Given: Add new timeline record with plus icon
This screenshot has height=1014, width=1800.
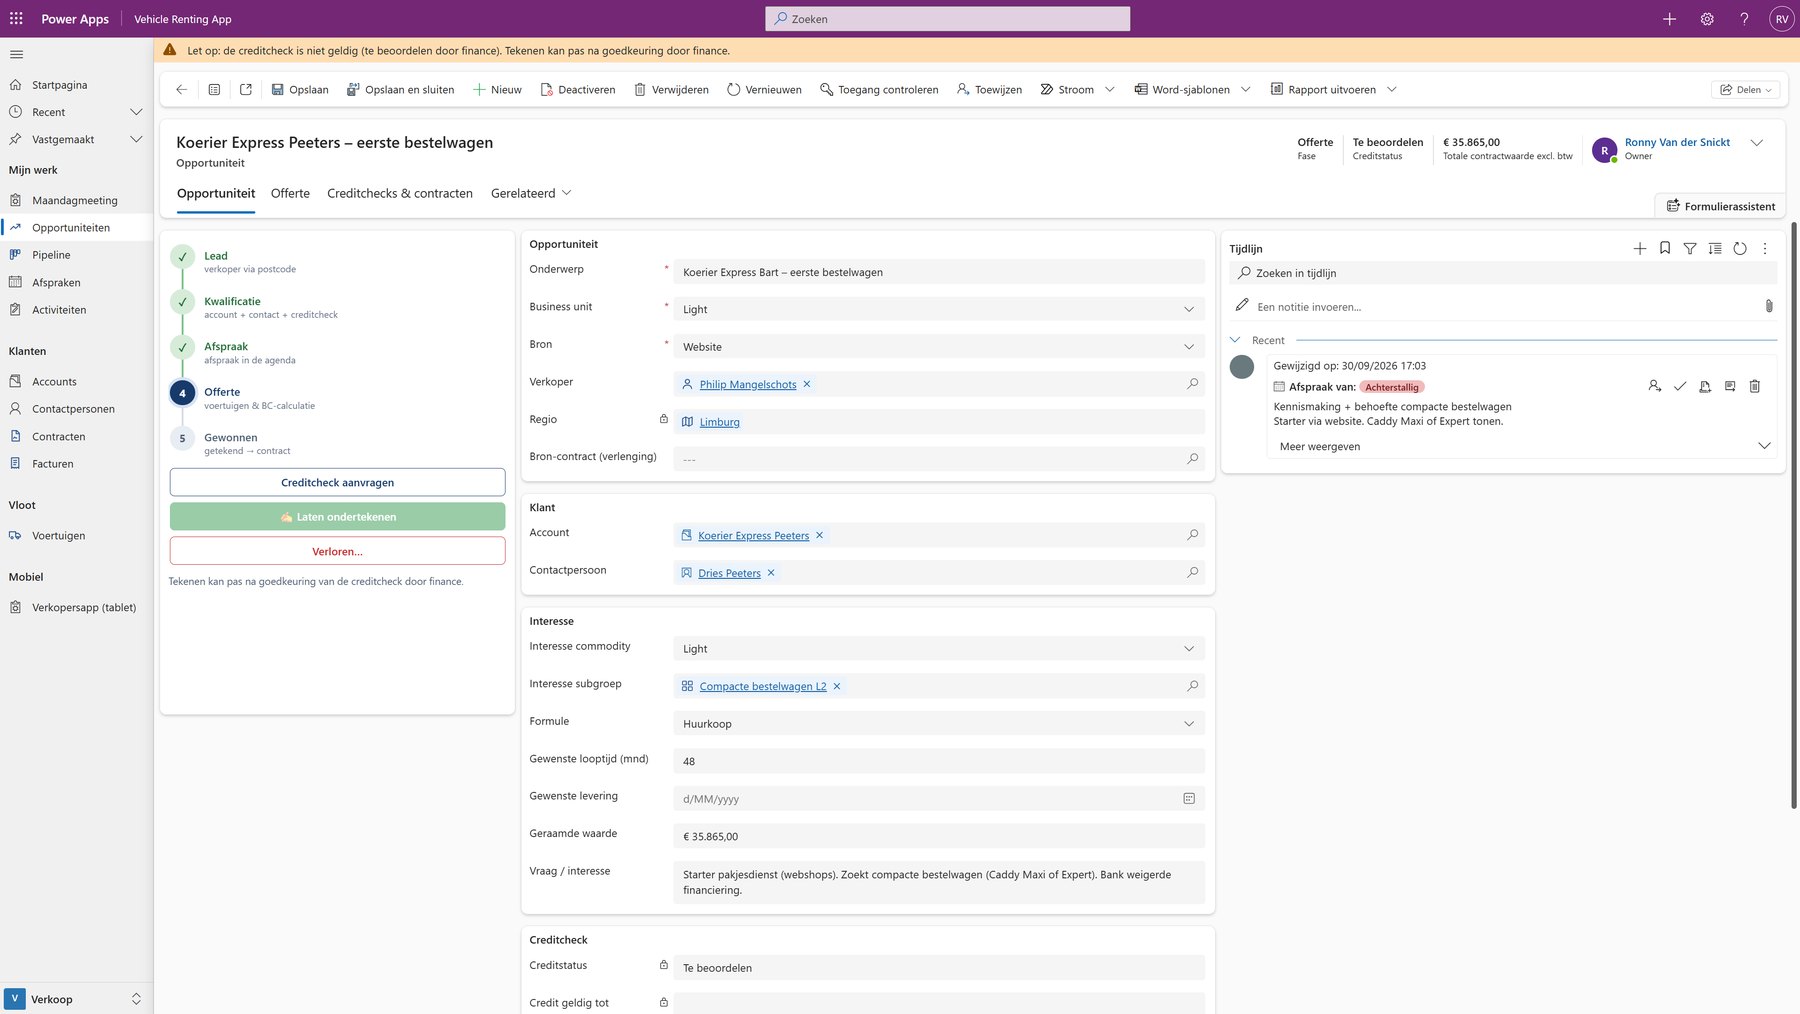Looking at the screenshot, I should coord(1640,249).
